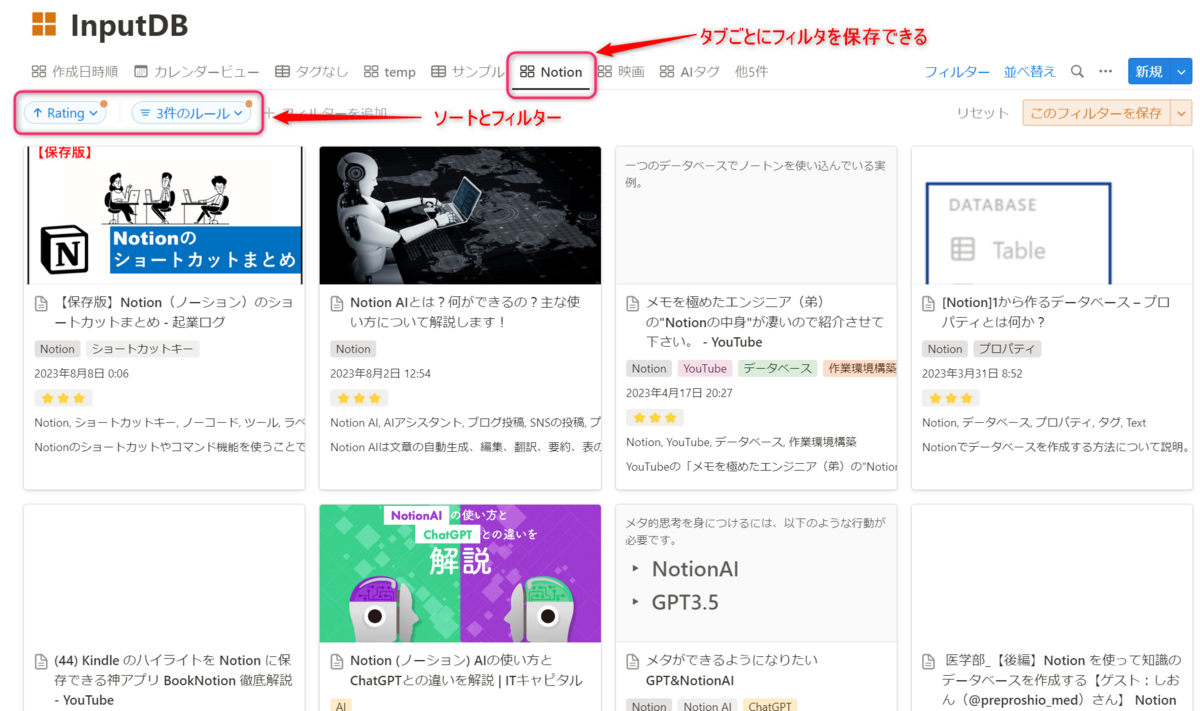Image resolution: width=1200 pixels, height=711 pixels.
Task: Click the date 2023年4月17日 20:27
Action: click(x=680, y=393)
